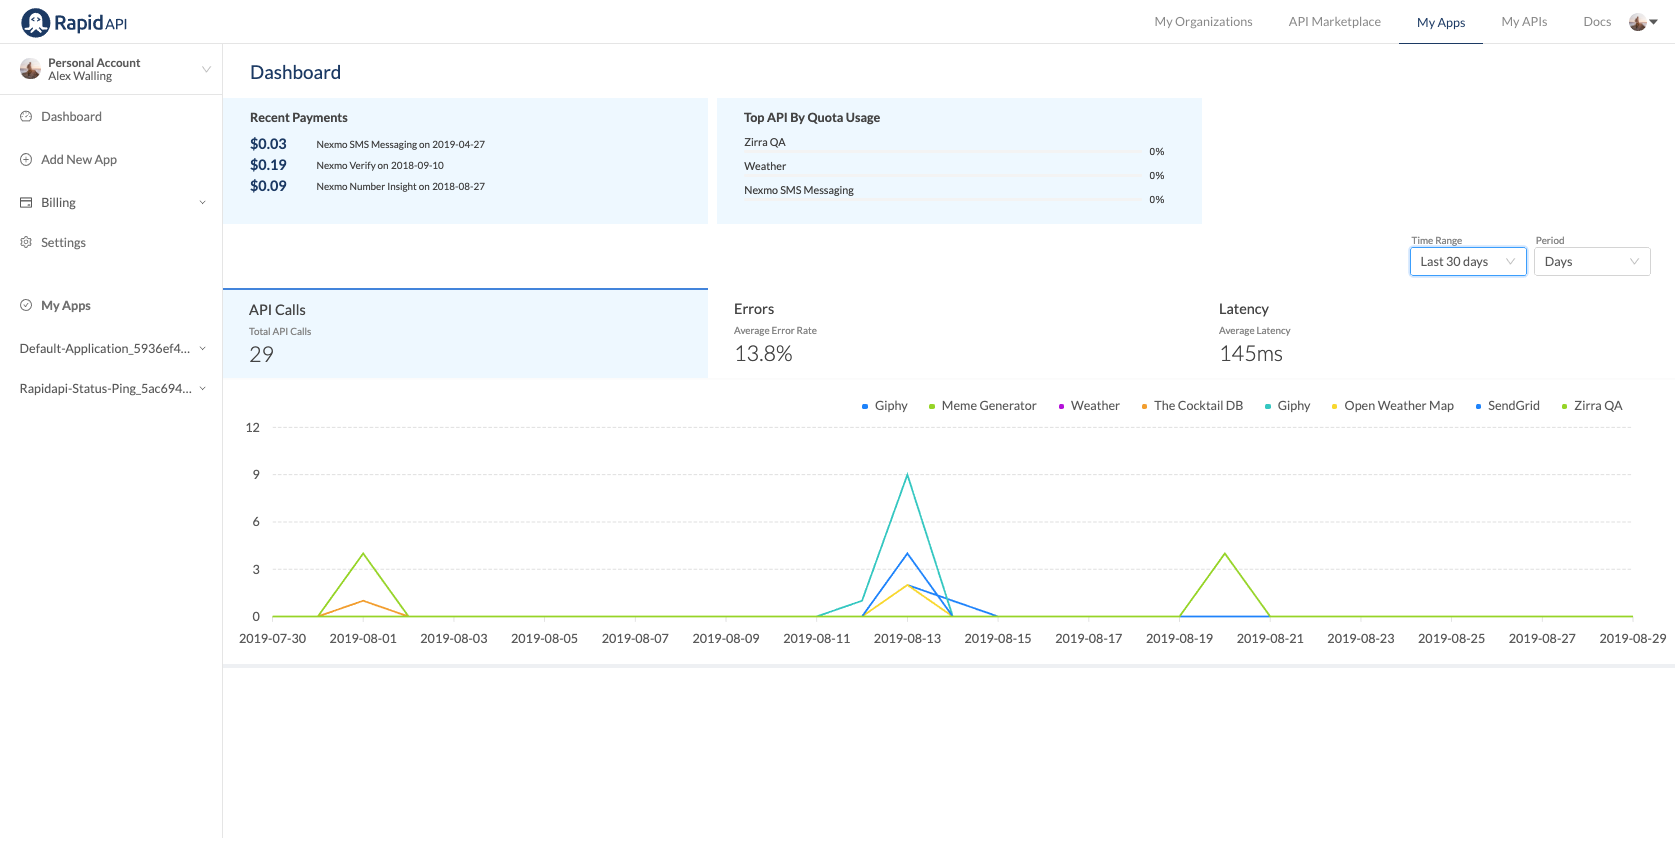Expand the Billing submenu chevron
The width and height of the screenshot is (1675, 848).
[203, 203]
